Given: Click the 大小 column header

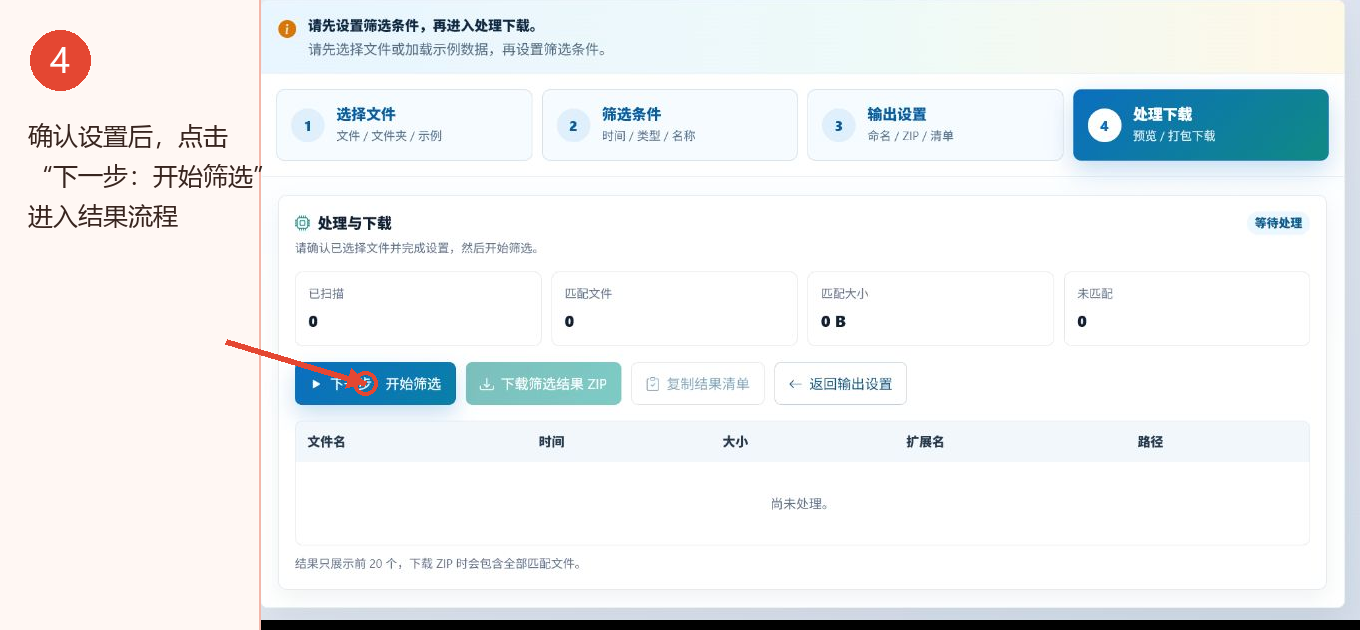Looking at the screenshot, I should point(735,441).
